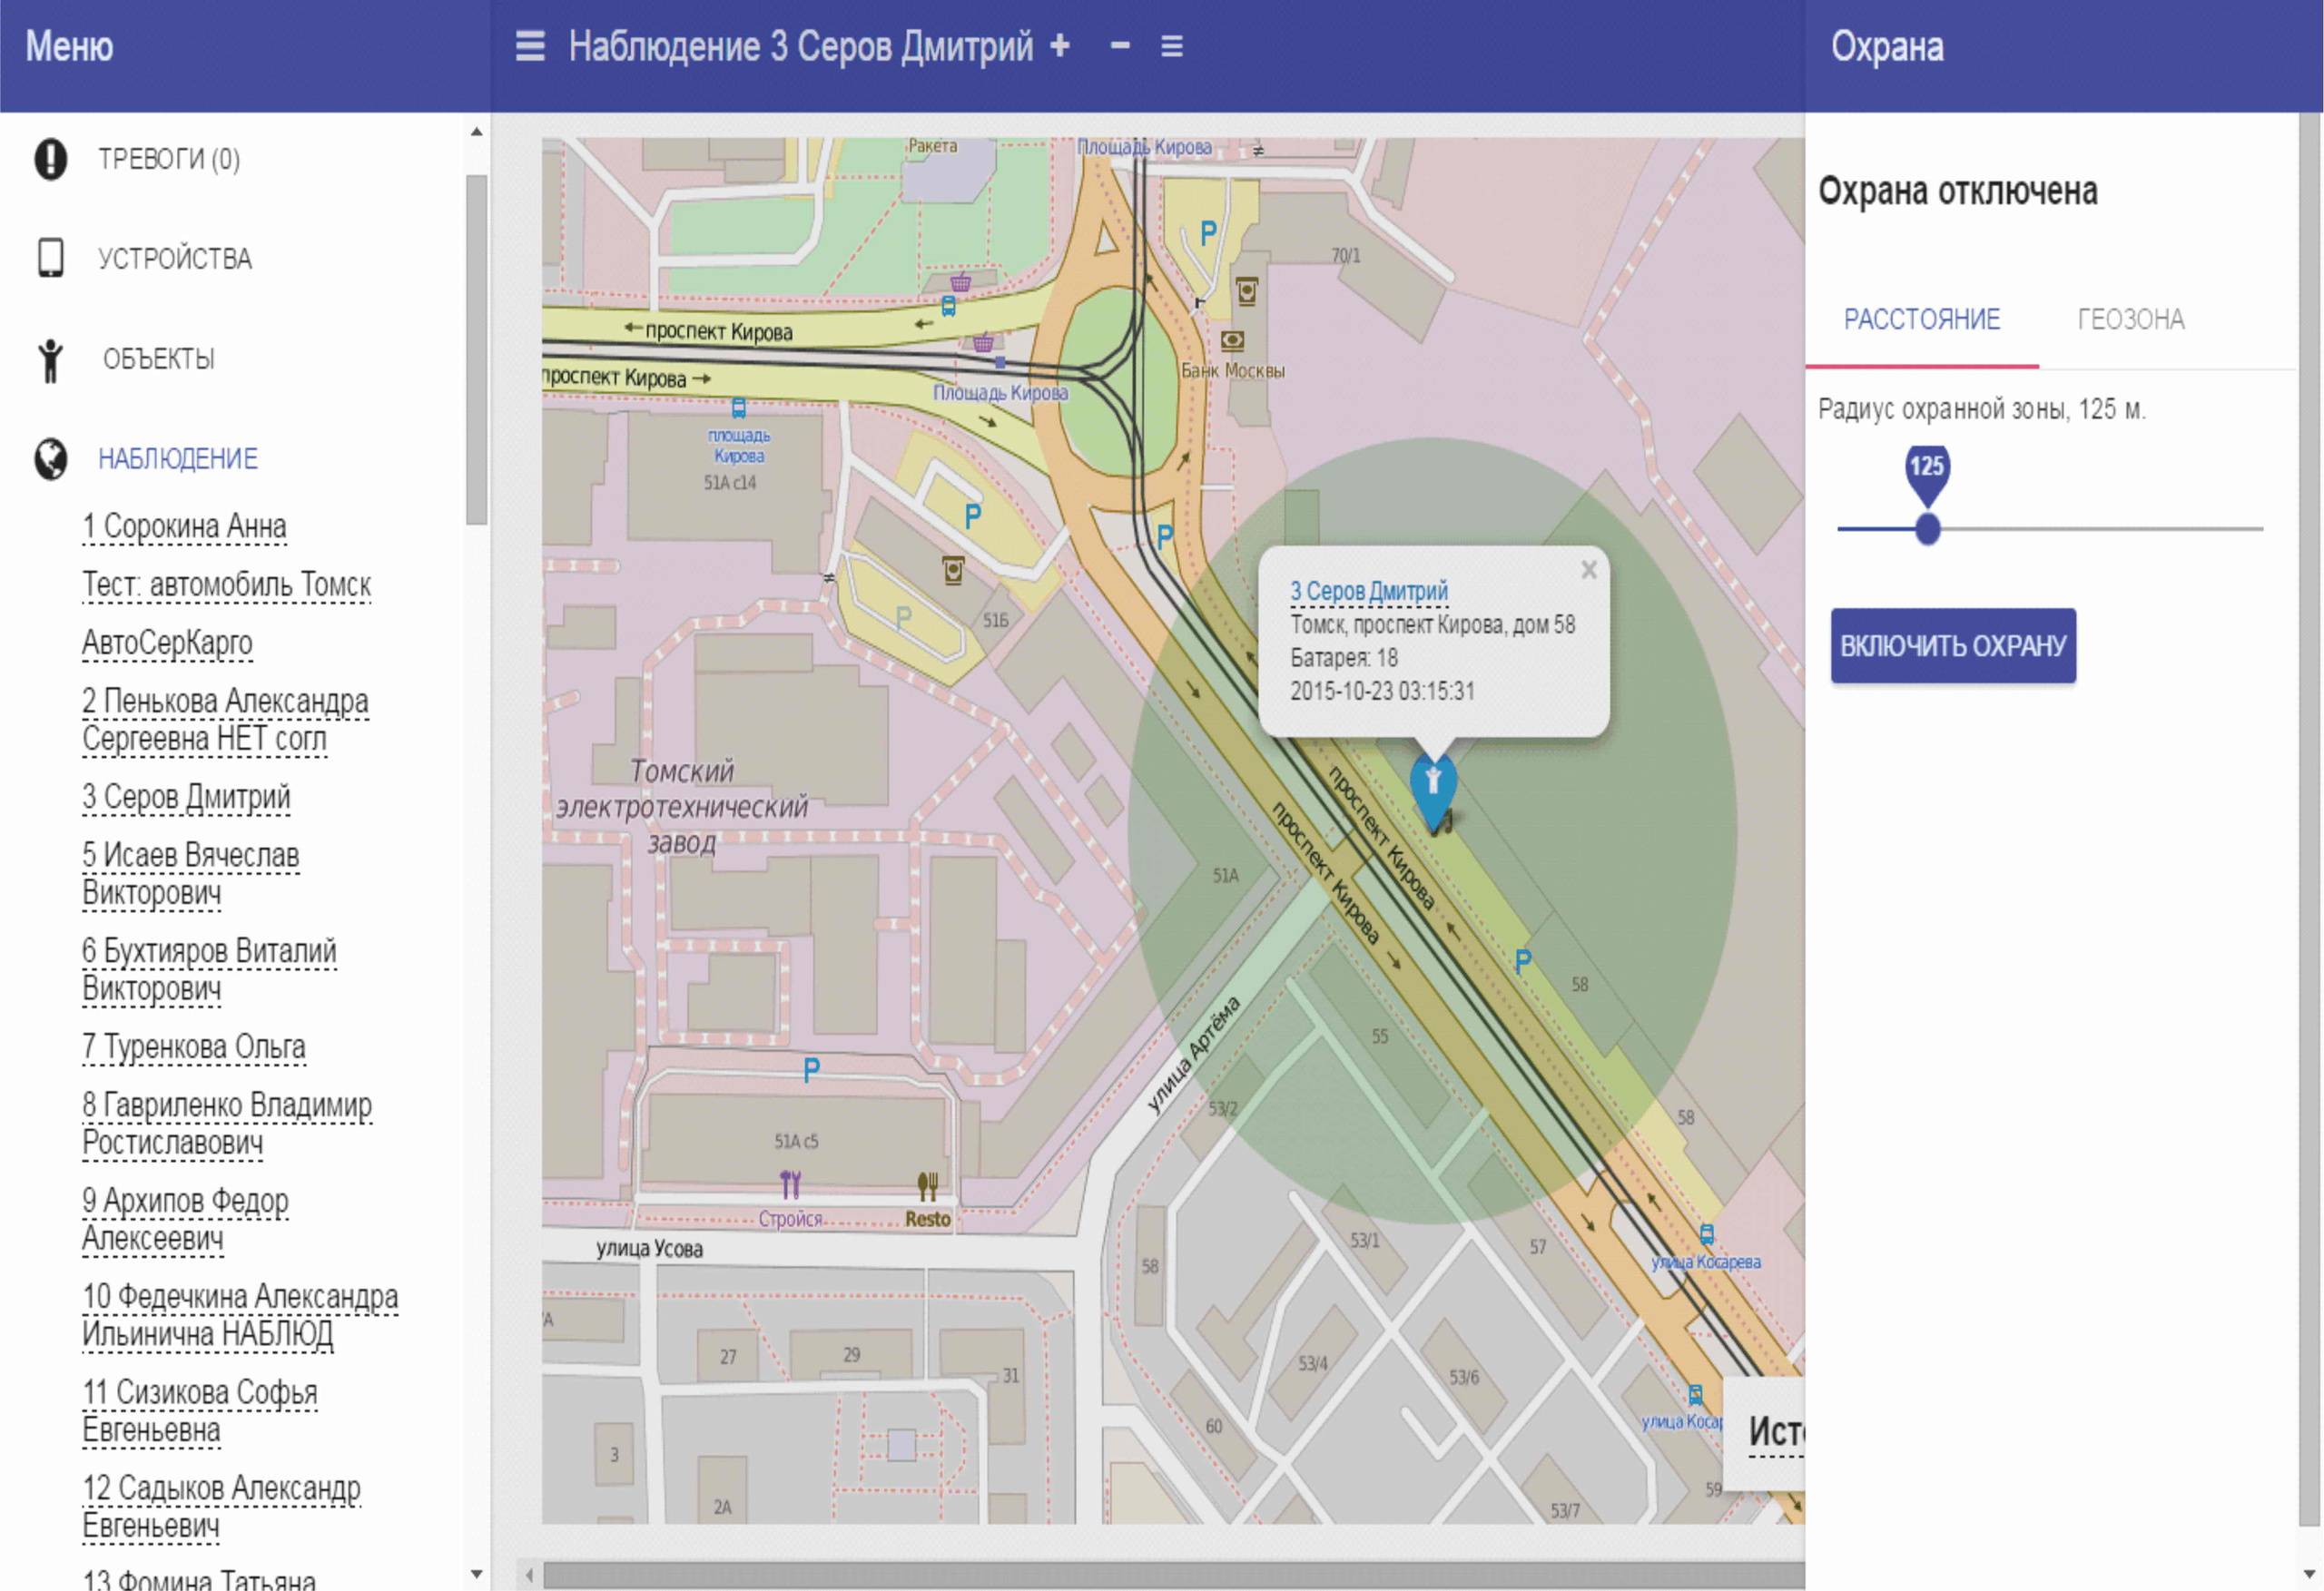Select 1 Сорокина Анна in observation list
Screen dimensions: 2324x1591
(184, 526)
